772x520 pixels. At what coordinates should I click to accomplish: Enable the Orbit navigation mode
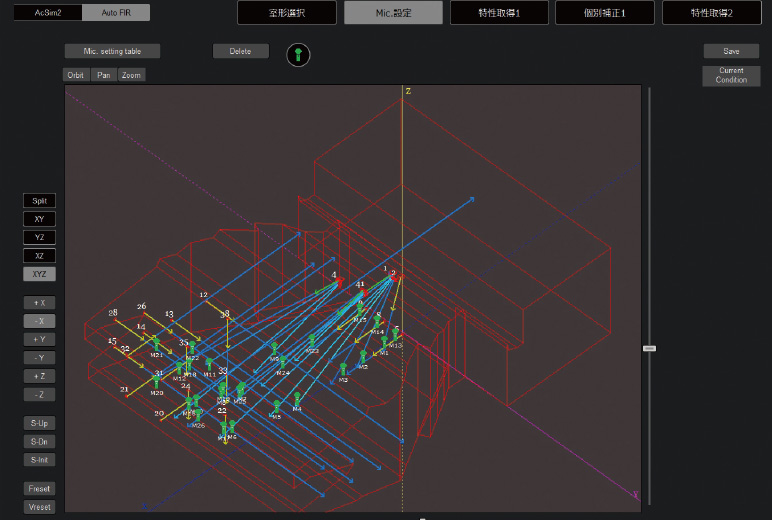[x=75, y=75]
